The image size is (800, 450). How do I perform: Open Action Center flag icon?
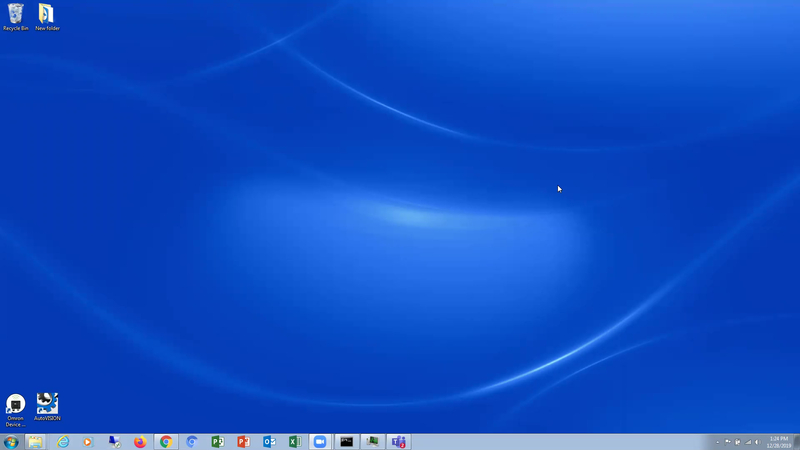pyautogui.click(x=728, y=442)
